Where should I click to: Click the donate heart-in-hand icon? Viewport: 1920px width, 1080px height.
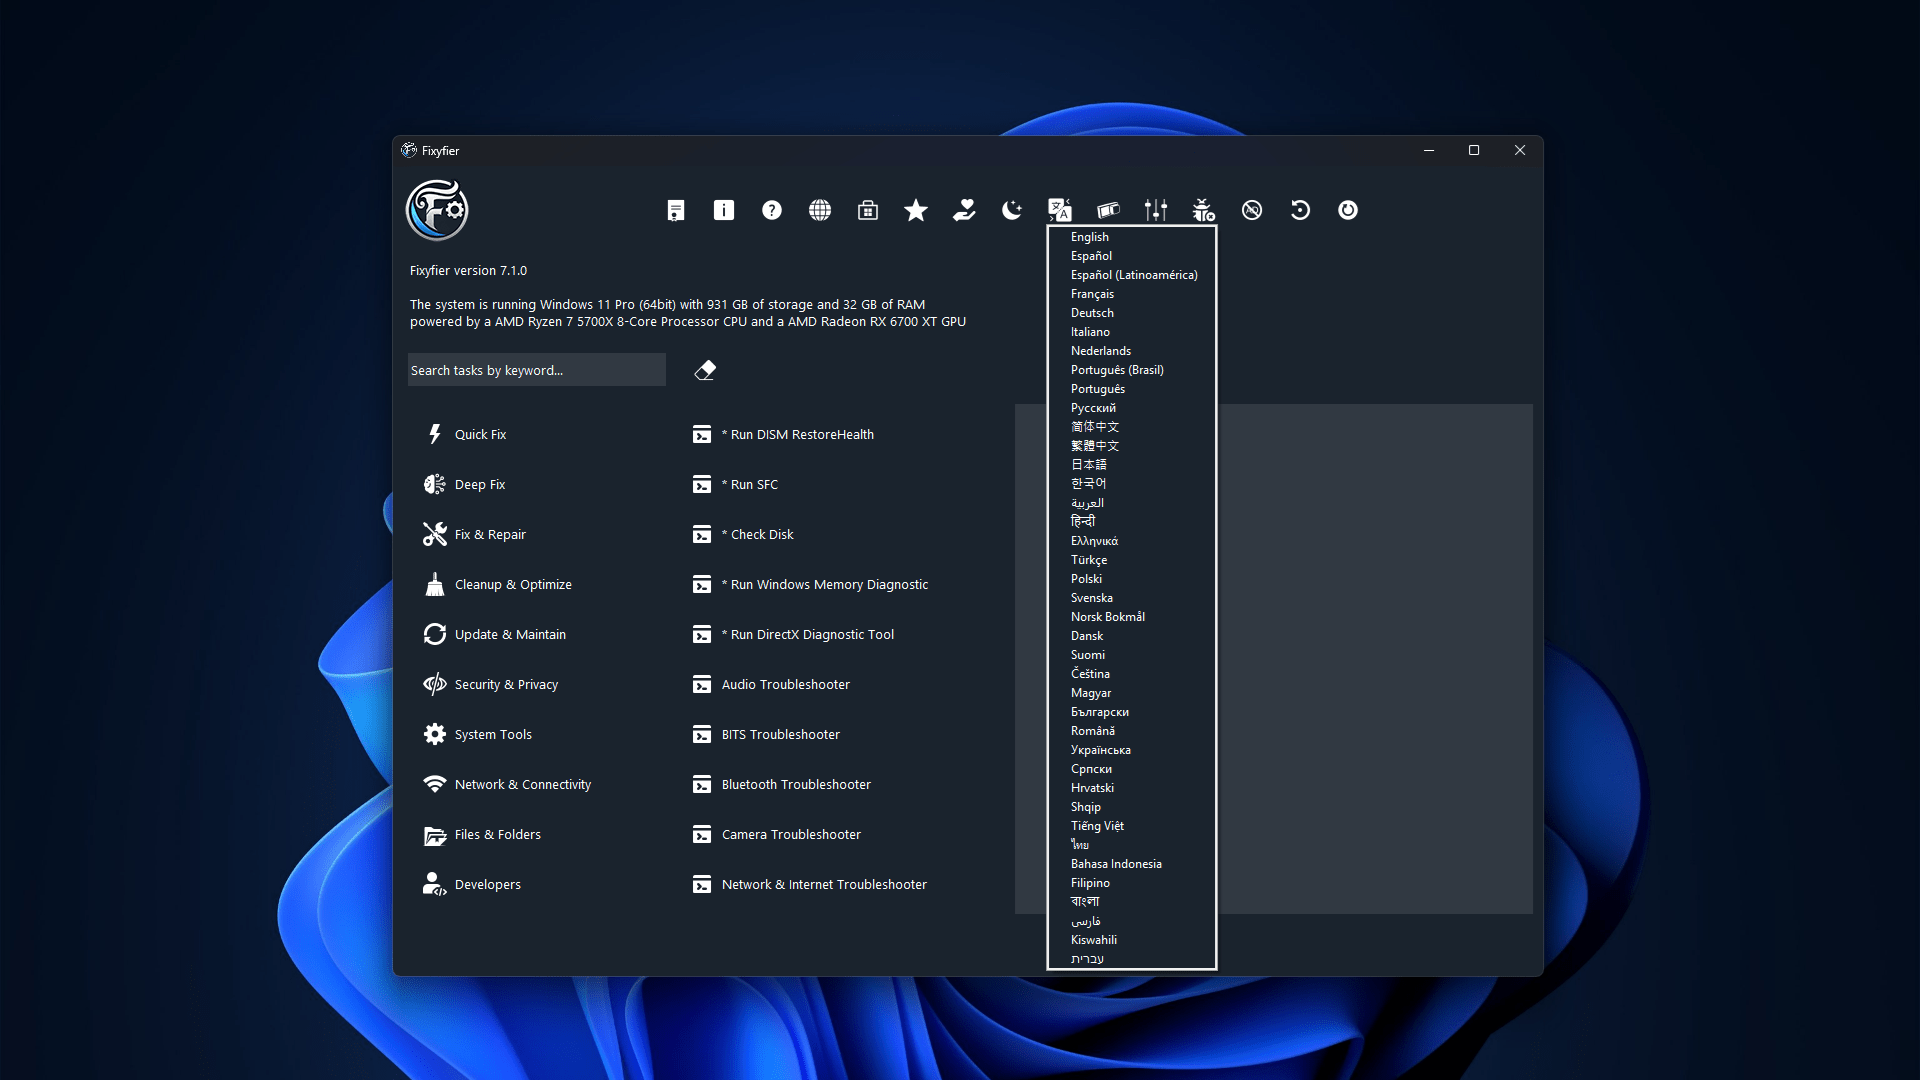963,210
